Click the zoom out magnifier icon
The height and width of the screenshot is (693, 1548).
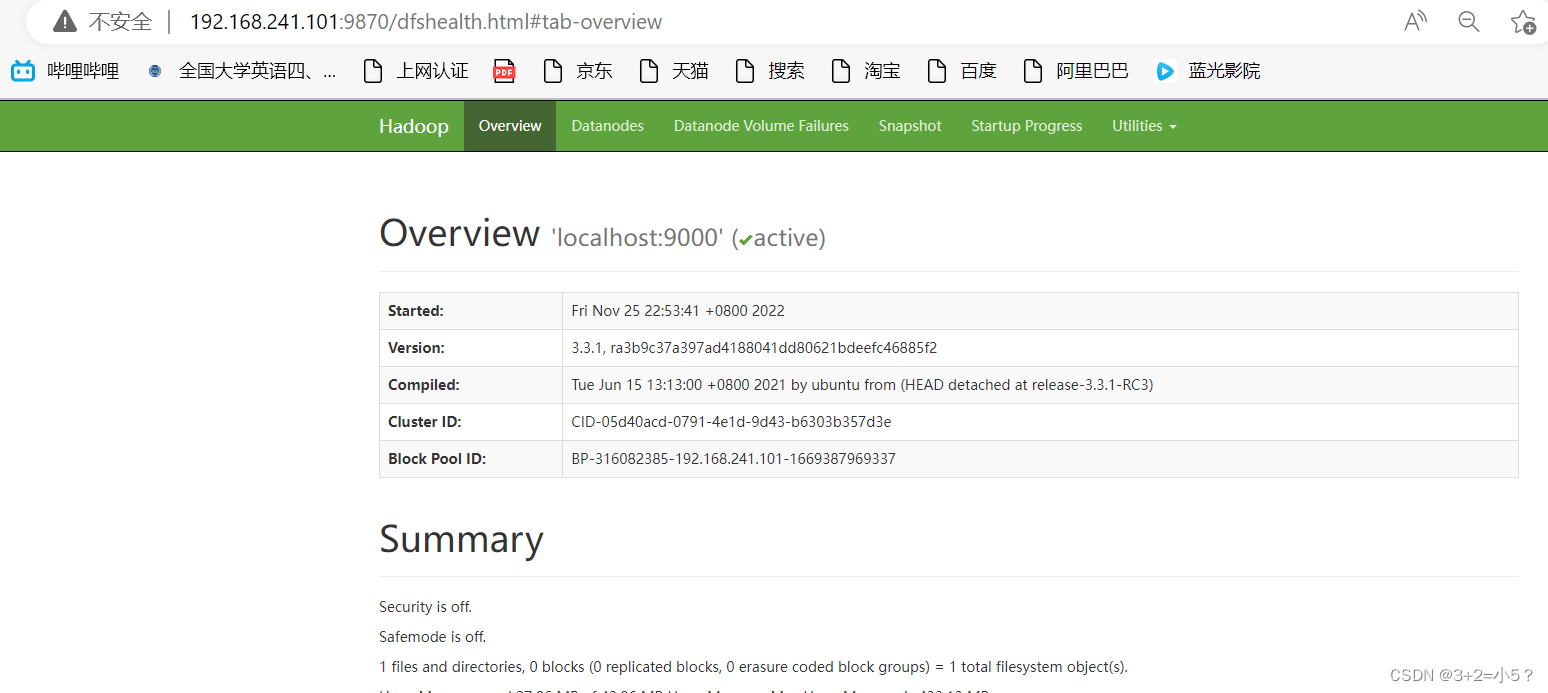click(1469, 21)
